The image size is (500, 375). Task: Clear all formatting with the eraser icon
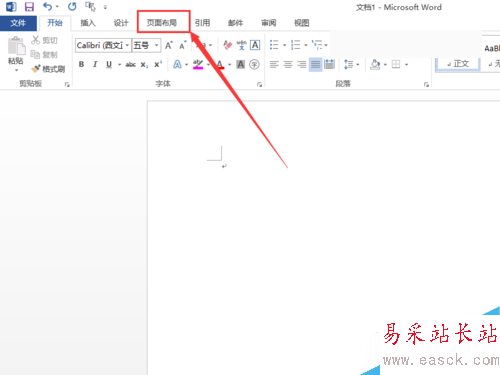227,45
